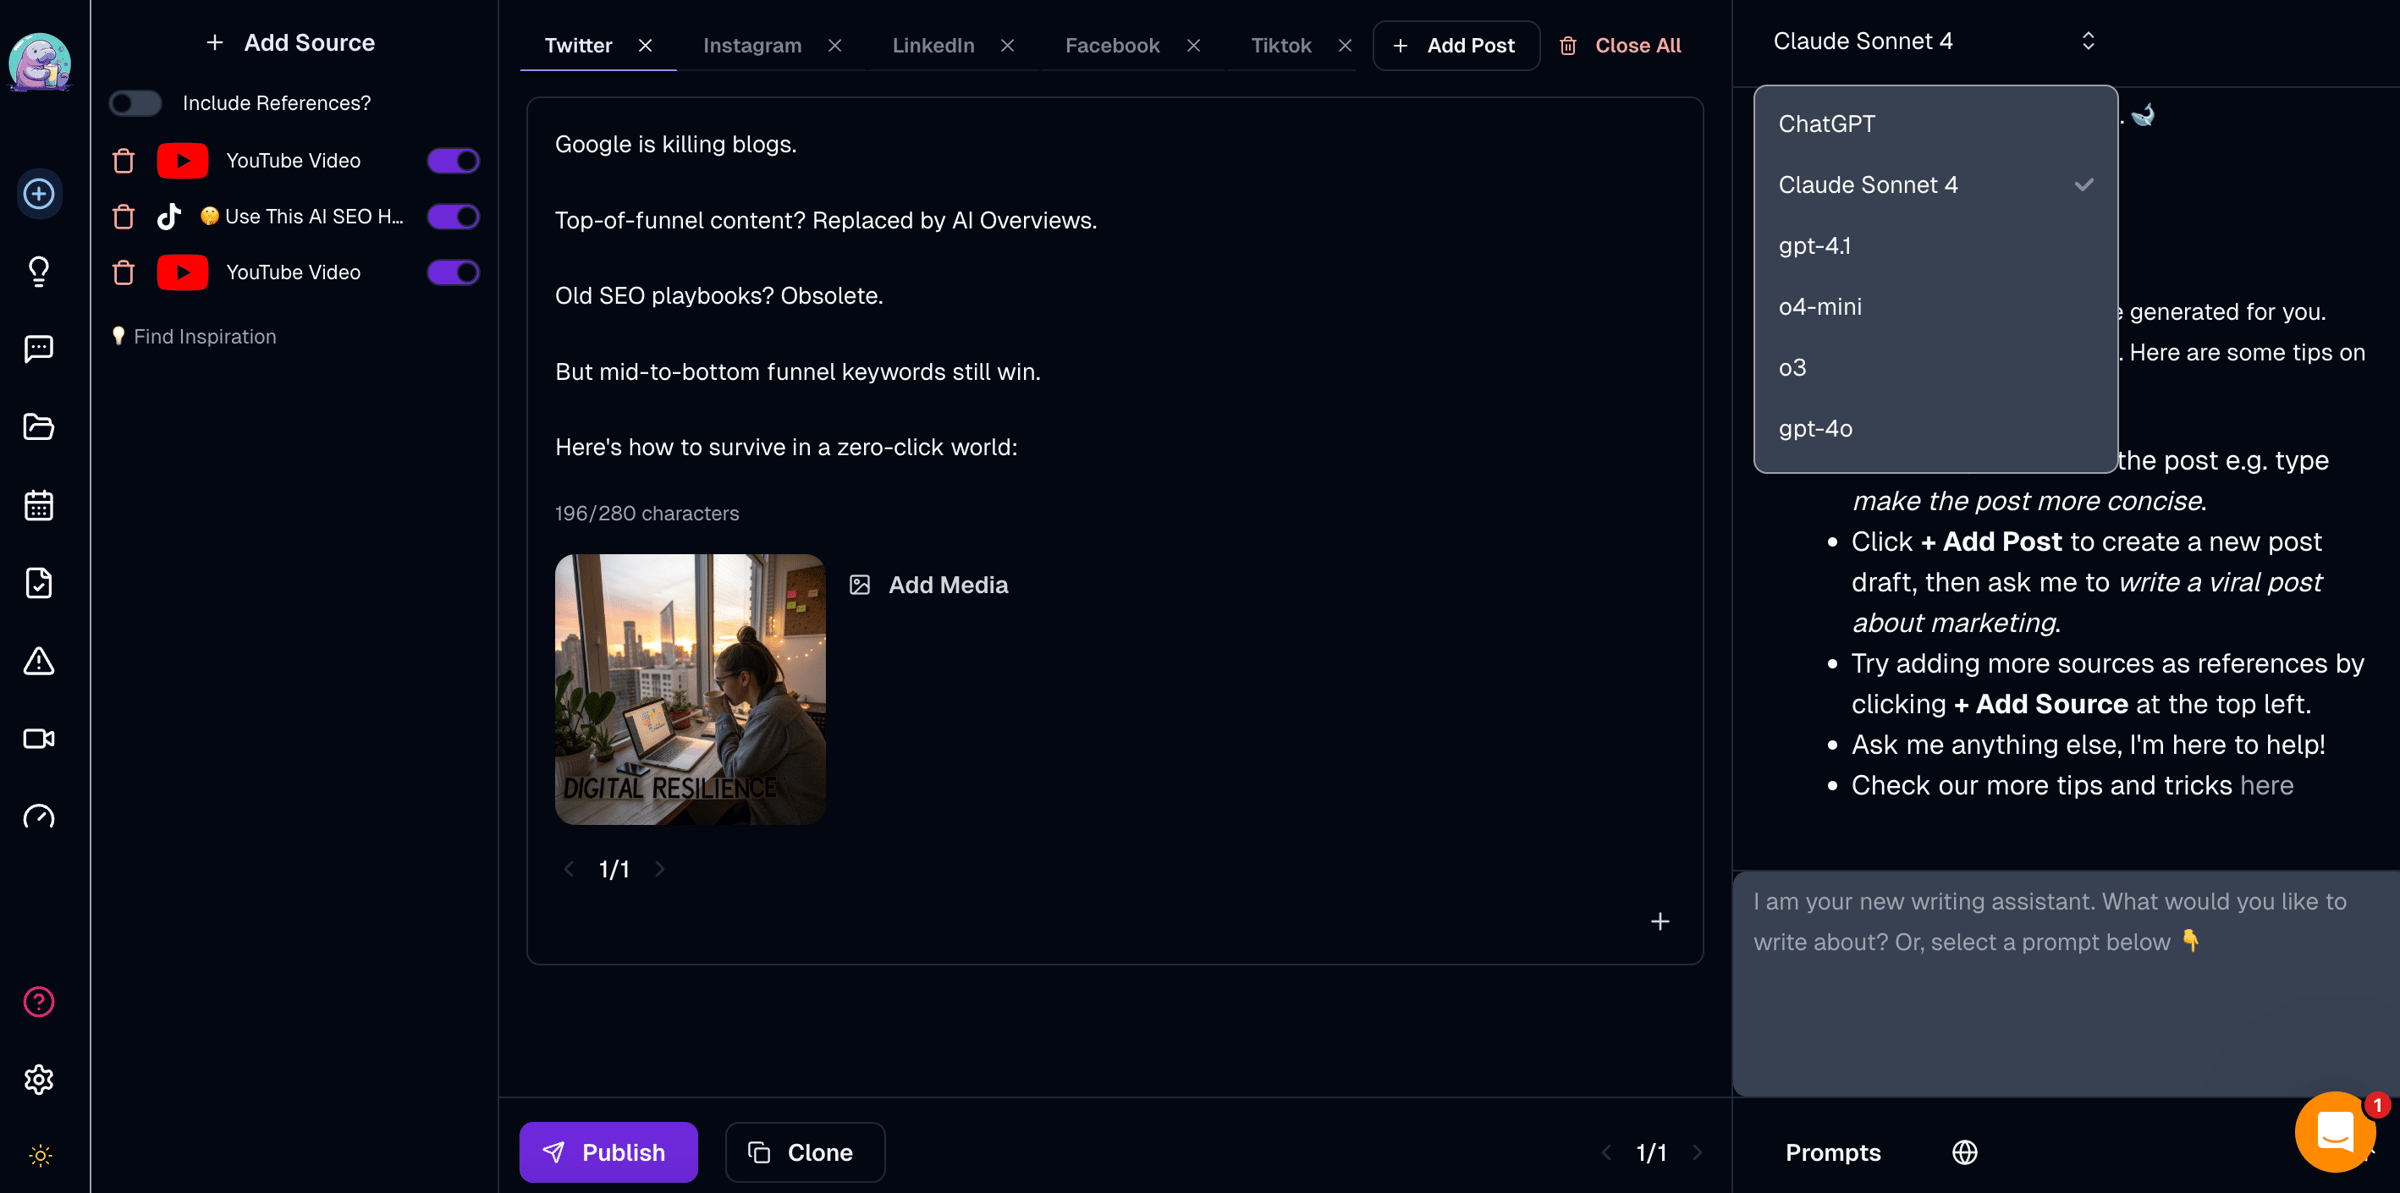2400x1193 pixels.
Task: Close the Facebook tab
Action: (x=1193, y=45)
